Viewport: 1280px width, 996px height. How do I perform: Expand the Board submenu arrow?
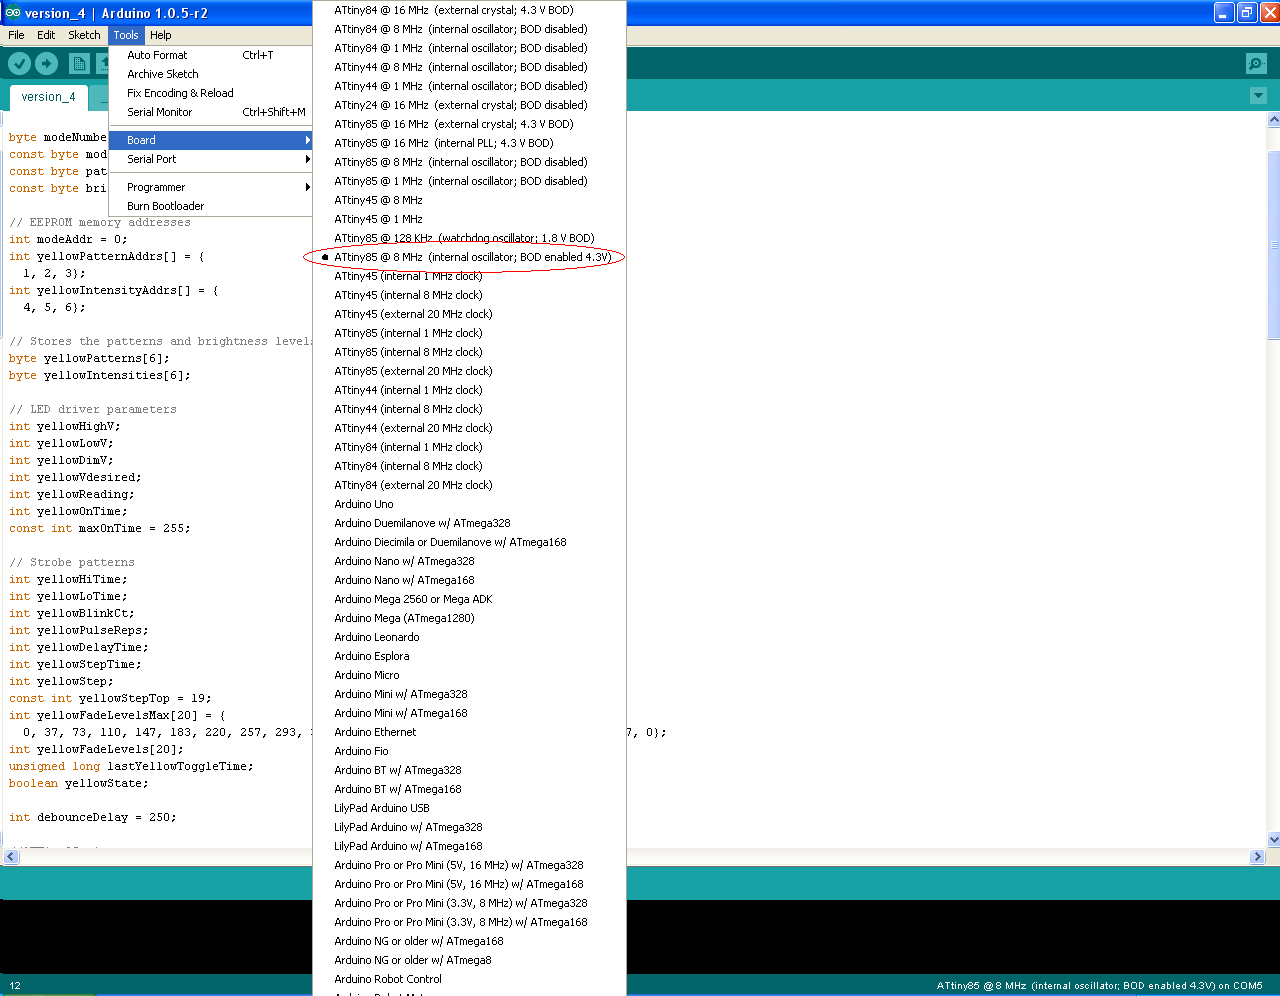coord(307,140)
